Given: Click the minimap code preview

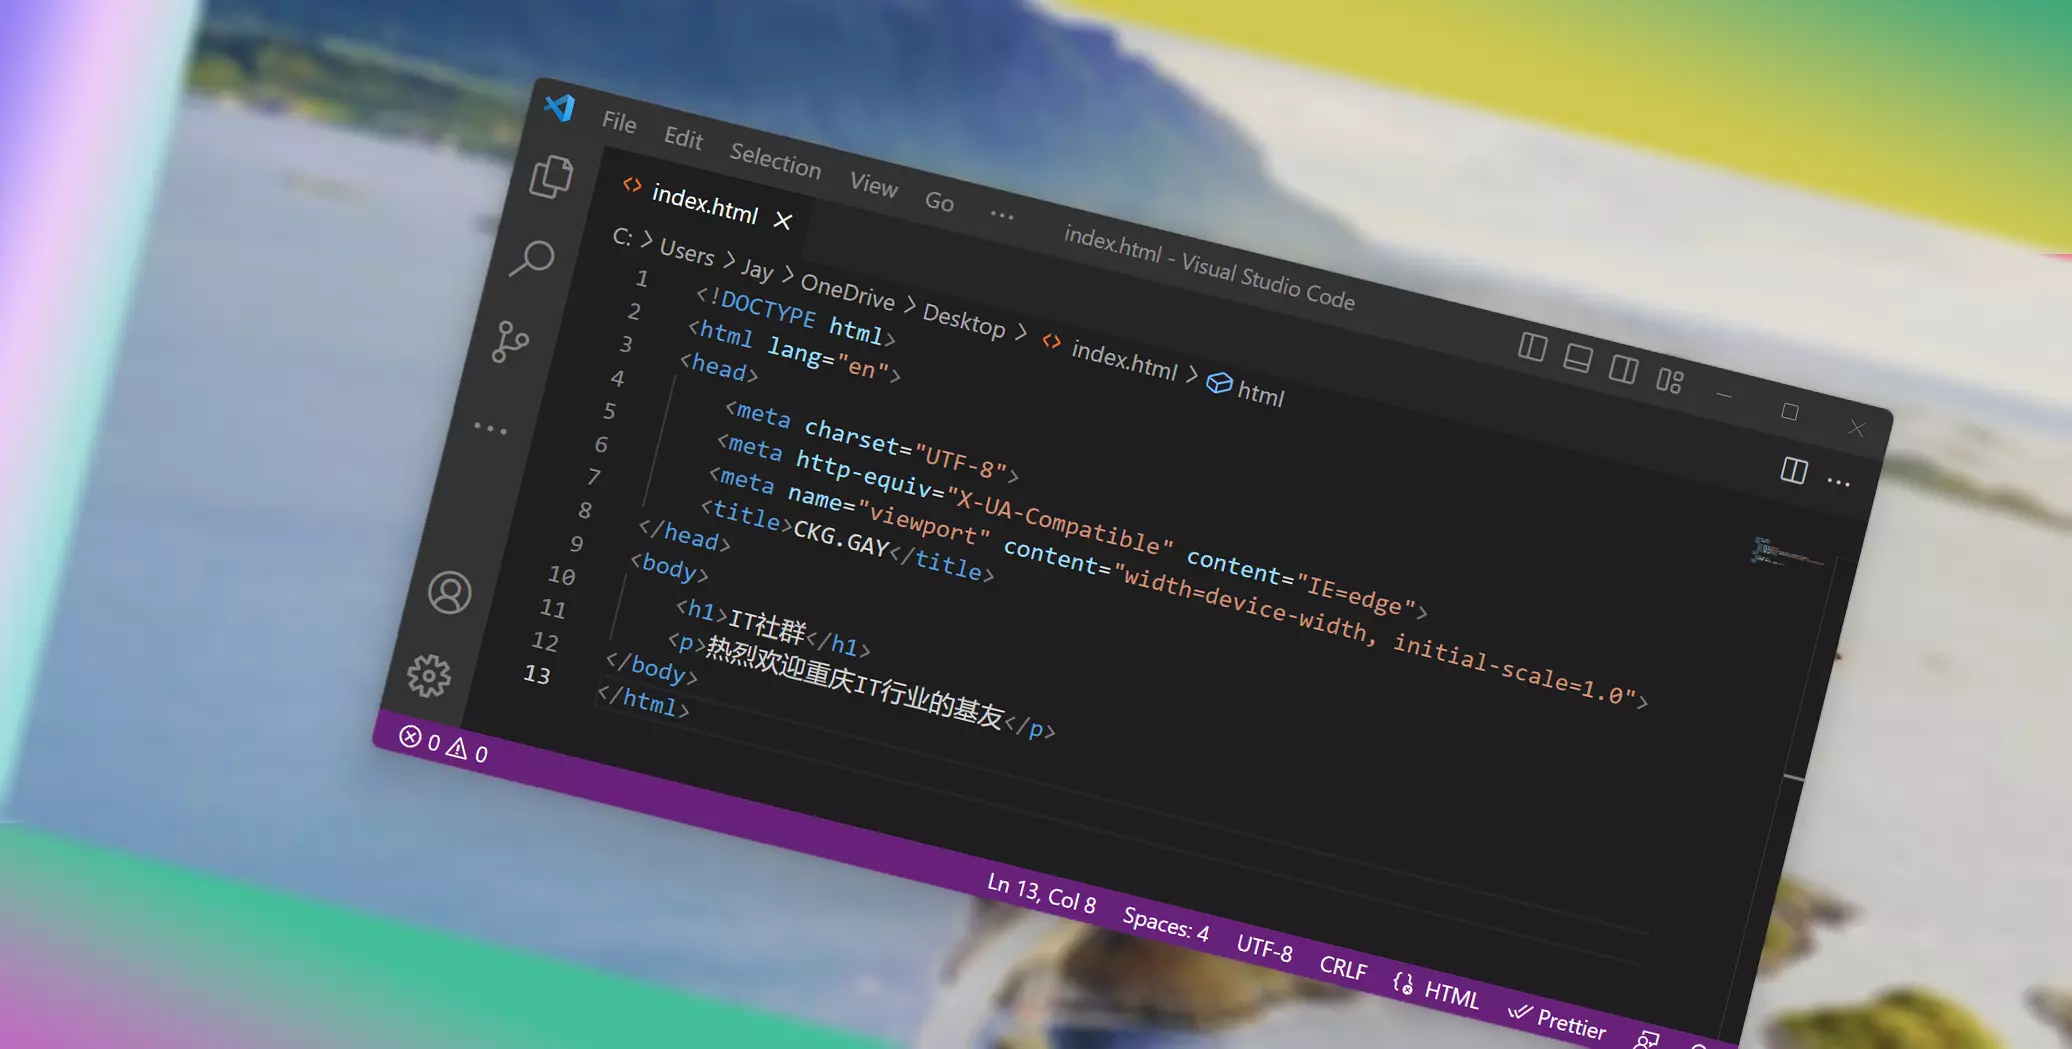Looking at the screenshot, I should (1786, 553).
